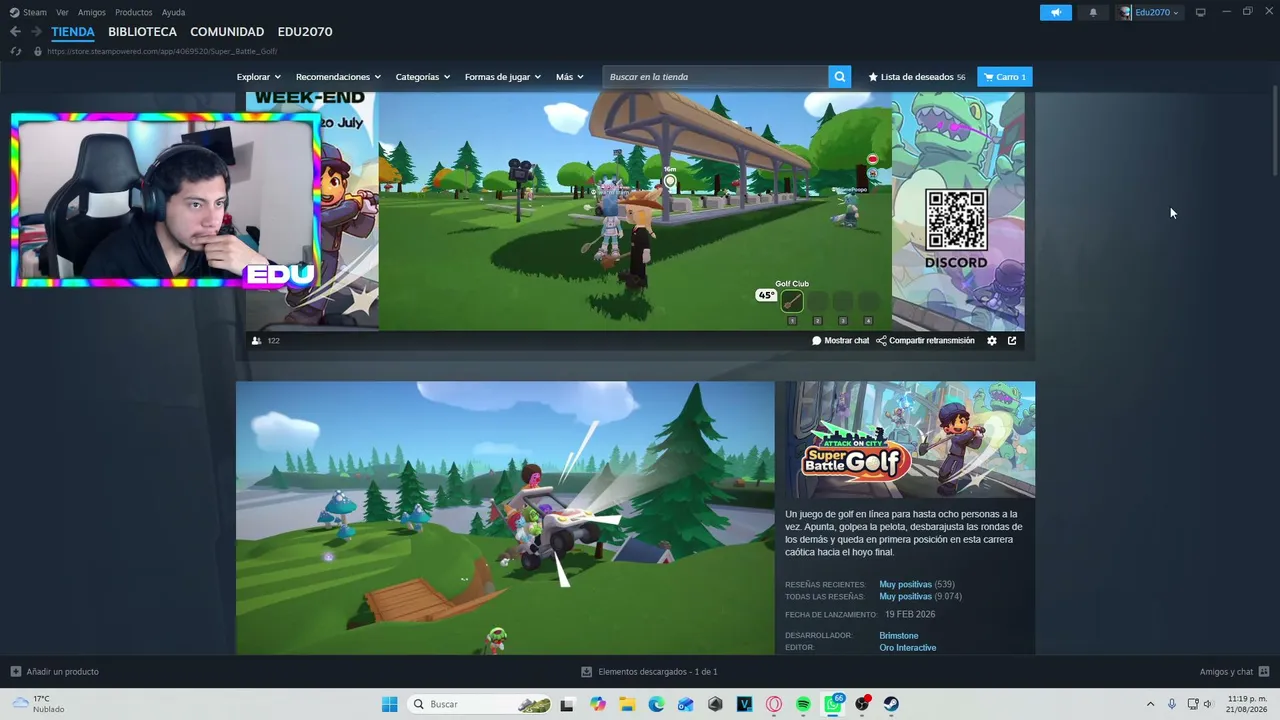Open the weather widget 17°C Nublado

(x=38, y=704)
